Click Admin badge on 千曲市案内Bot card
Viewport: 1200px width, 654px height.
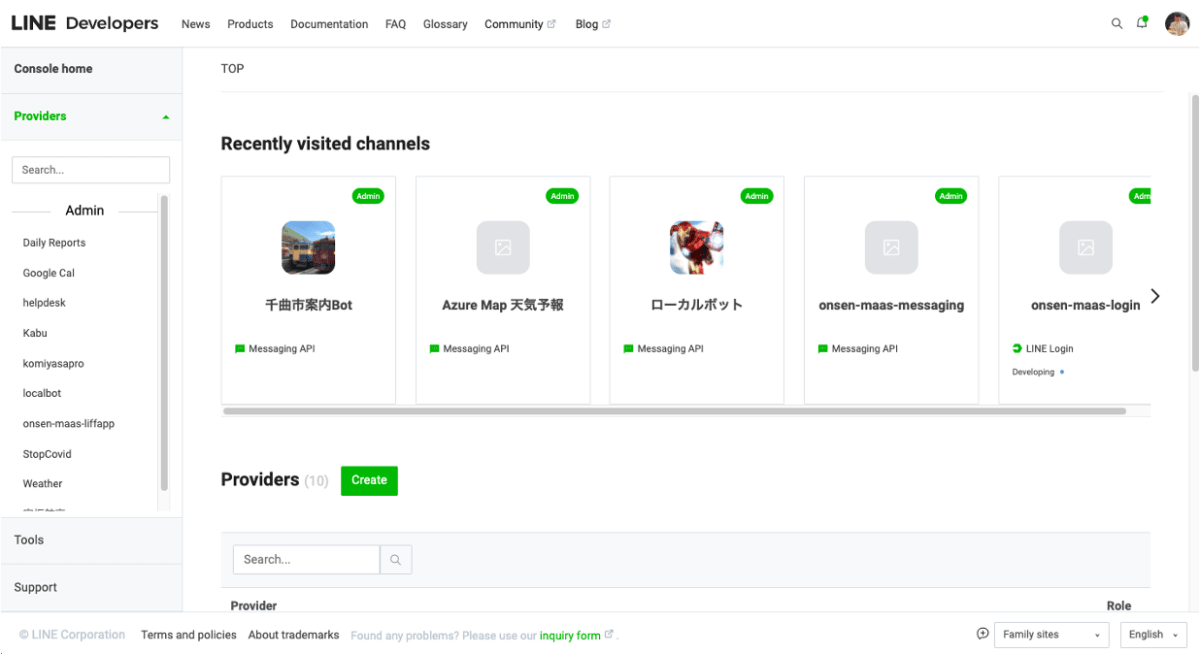(368, 196)
